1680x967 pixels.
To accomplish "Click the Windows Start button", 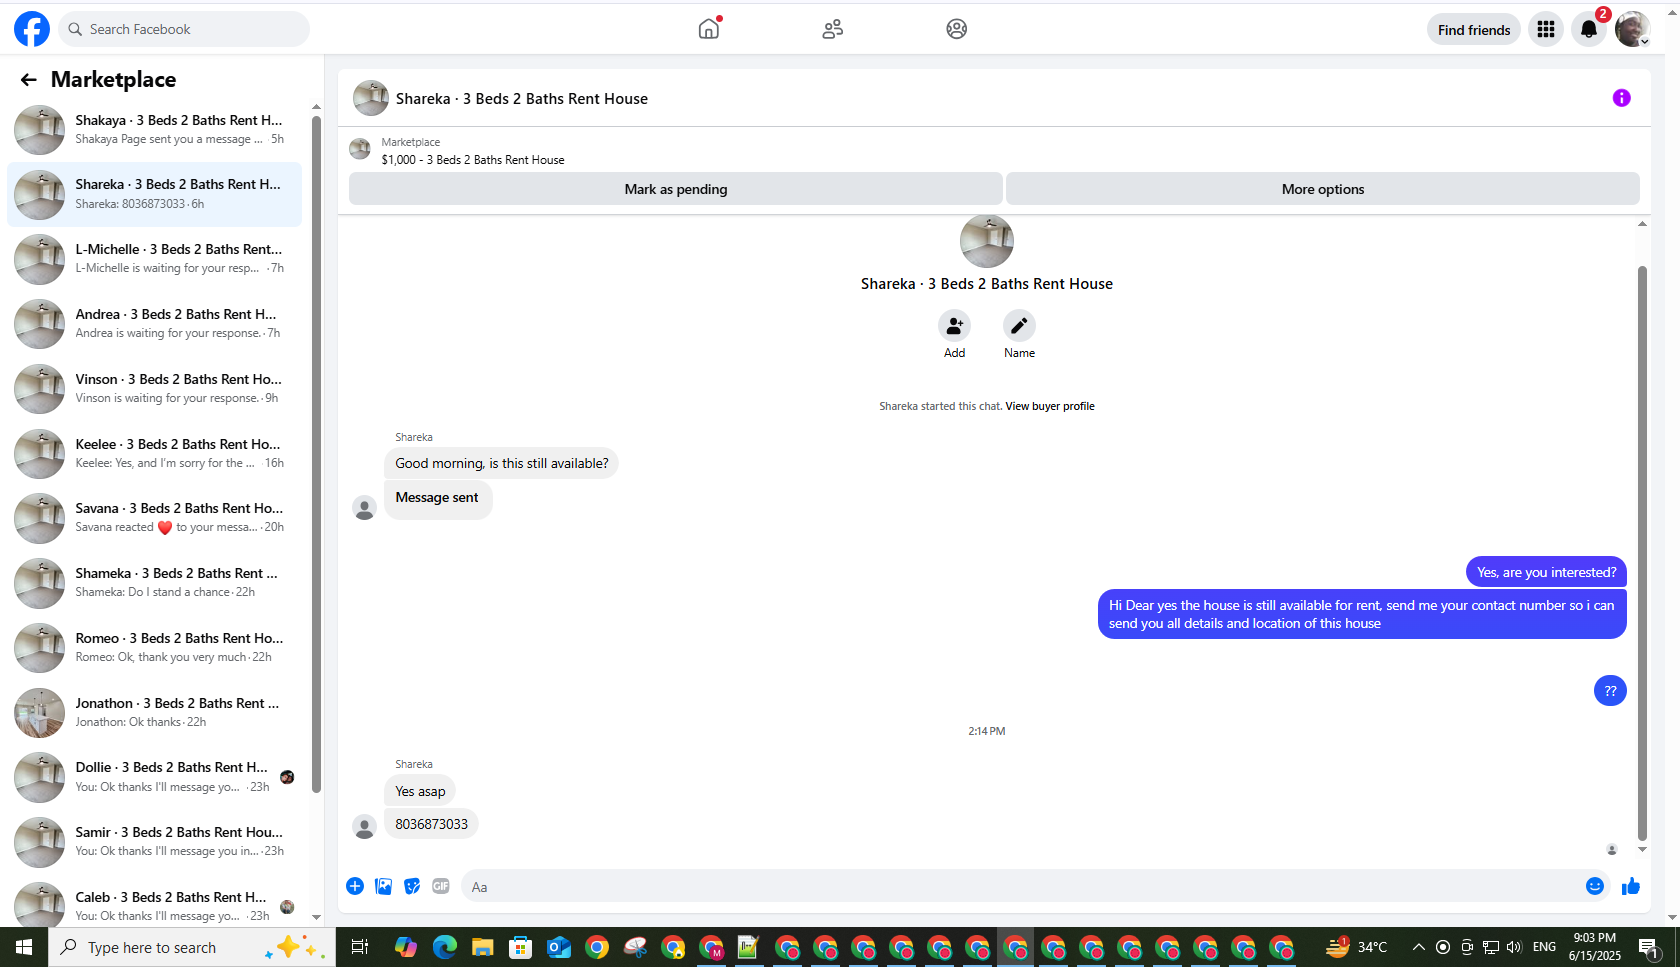I will [x=24, y=947].
